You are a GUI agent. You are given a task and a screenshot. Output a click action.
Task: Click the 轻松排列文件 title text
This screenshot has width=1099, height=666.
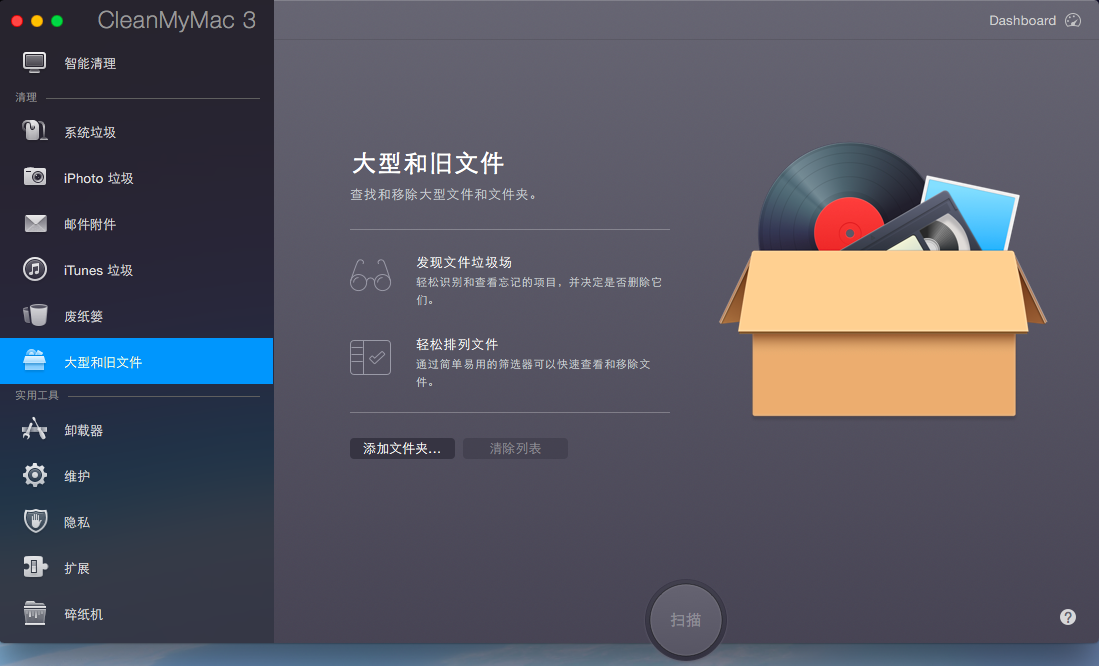coord(457,344)
